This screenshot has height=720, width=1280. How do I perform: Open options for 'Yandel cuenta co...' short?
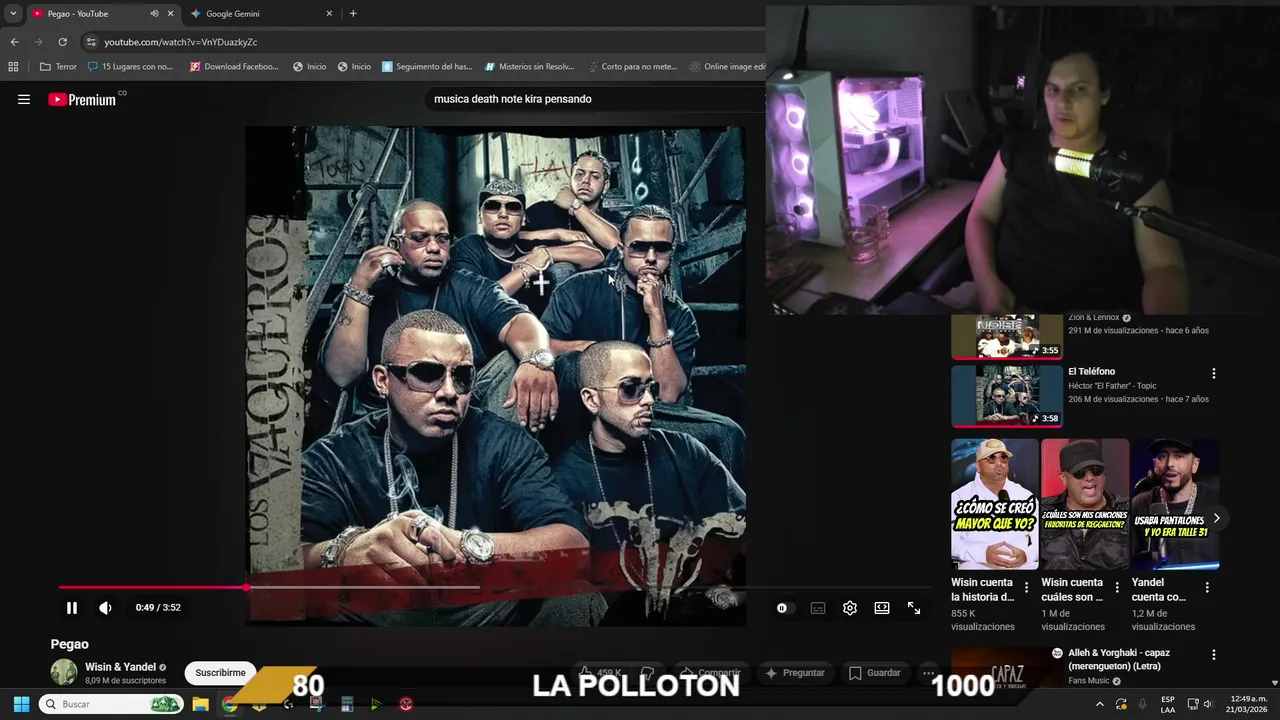pyautogui.click(x=1207, y=588)
